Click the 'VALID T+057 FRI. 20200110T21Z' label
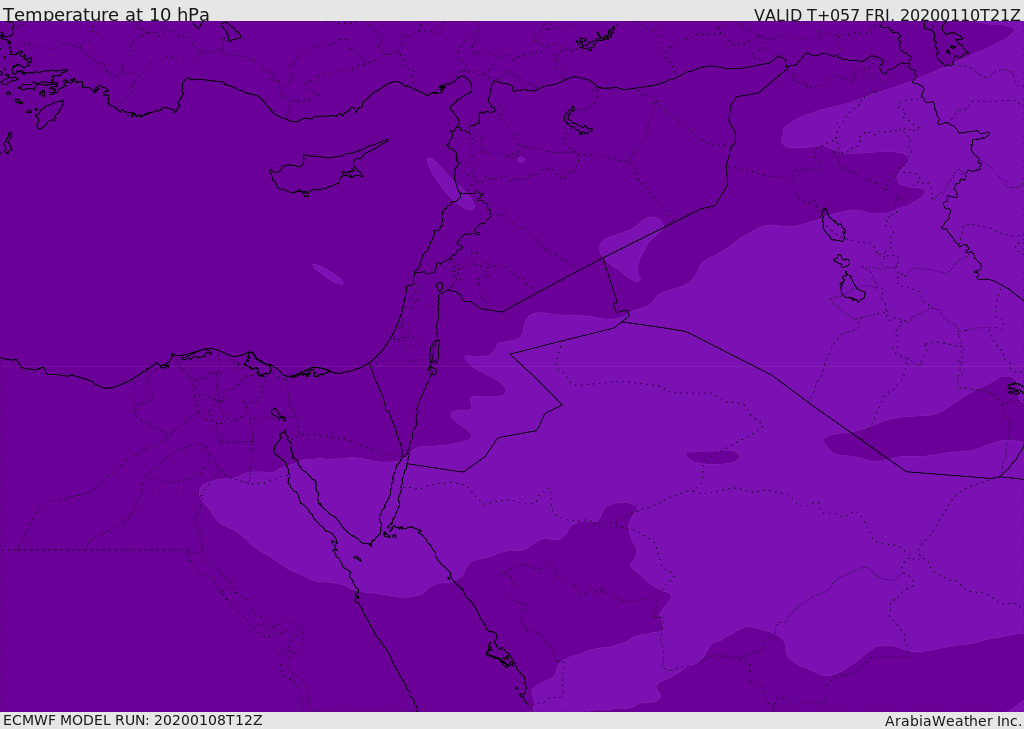 [886, 15]
